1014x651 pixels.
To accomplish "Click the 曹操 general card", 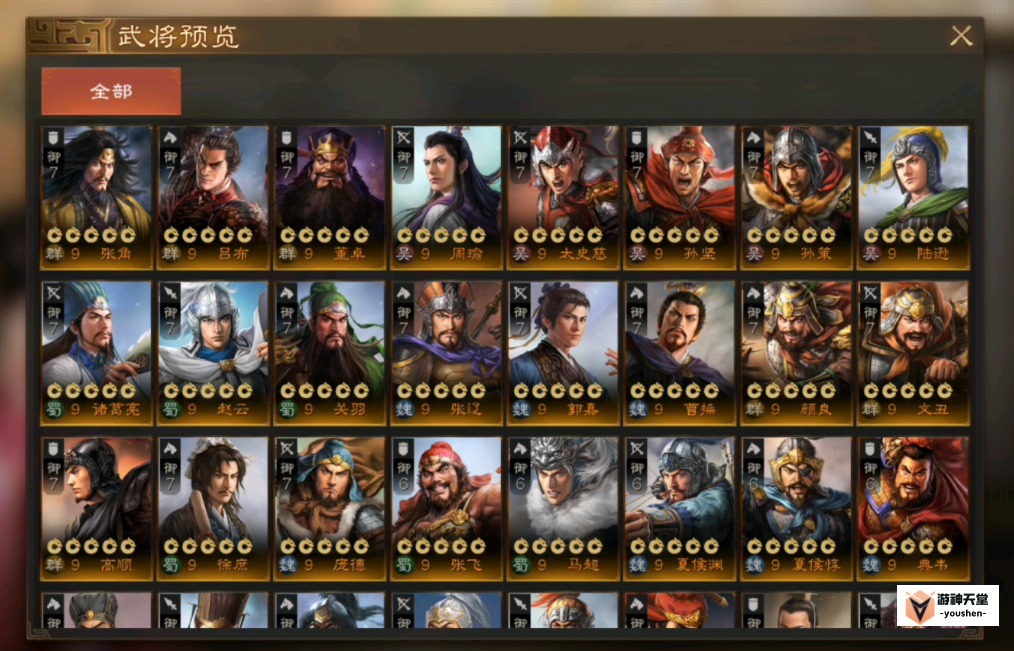I will [680, 353].
